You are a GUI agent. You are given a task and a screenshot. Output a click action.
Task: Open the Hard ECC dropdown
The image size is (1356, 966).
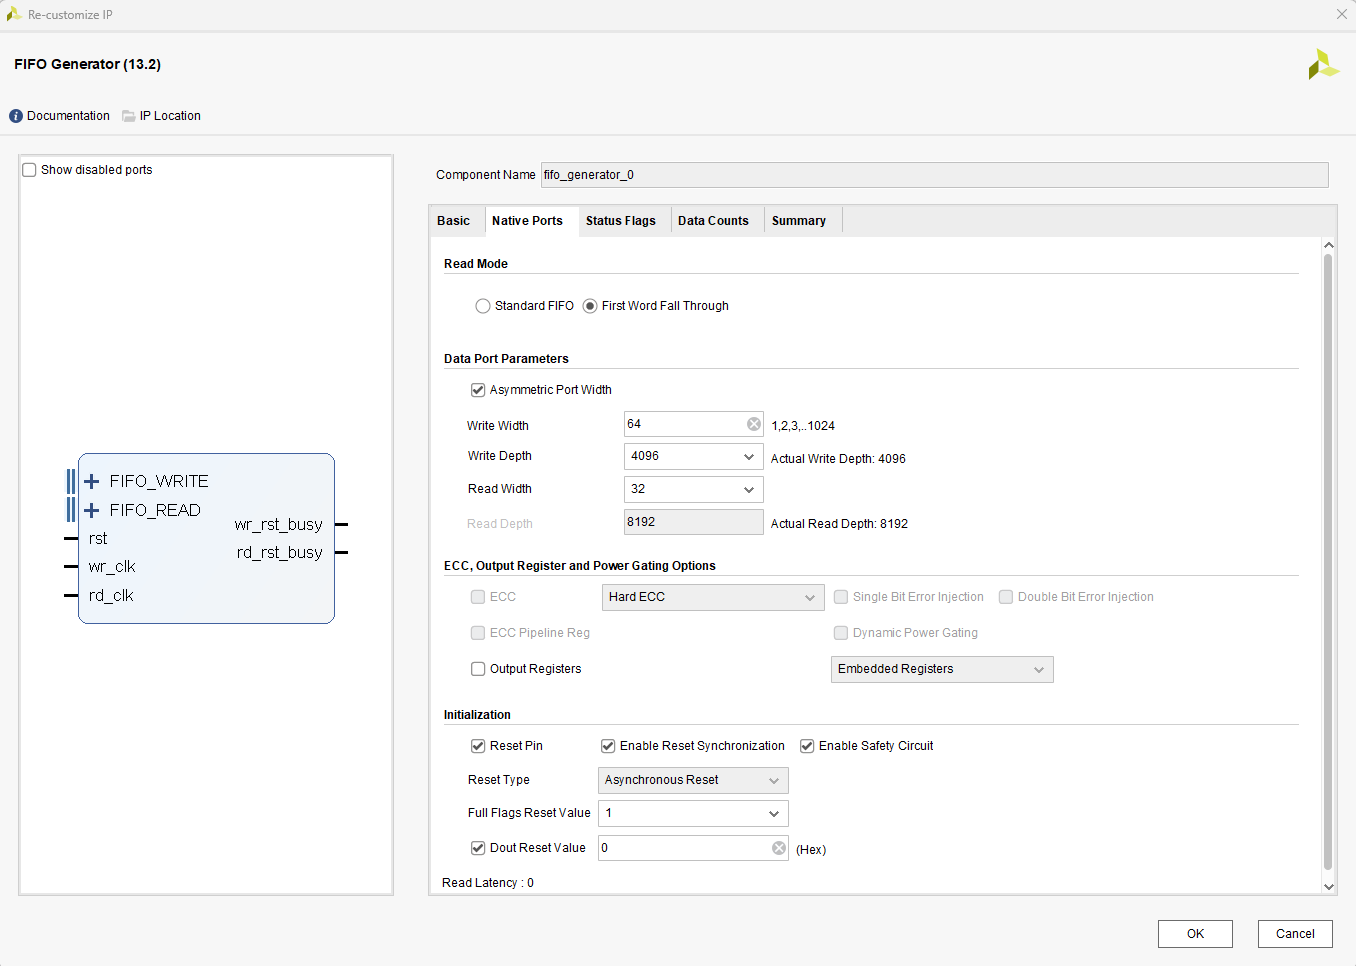pos(713,597)
